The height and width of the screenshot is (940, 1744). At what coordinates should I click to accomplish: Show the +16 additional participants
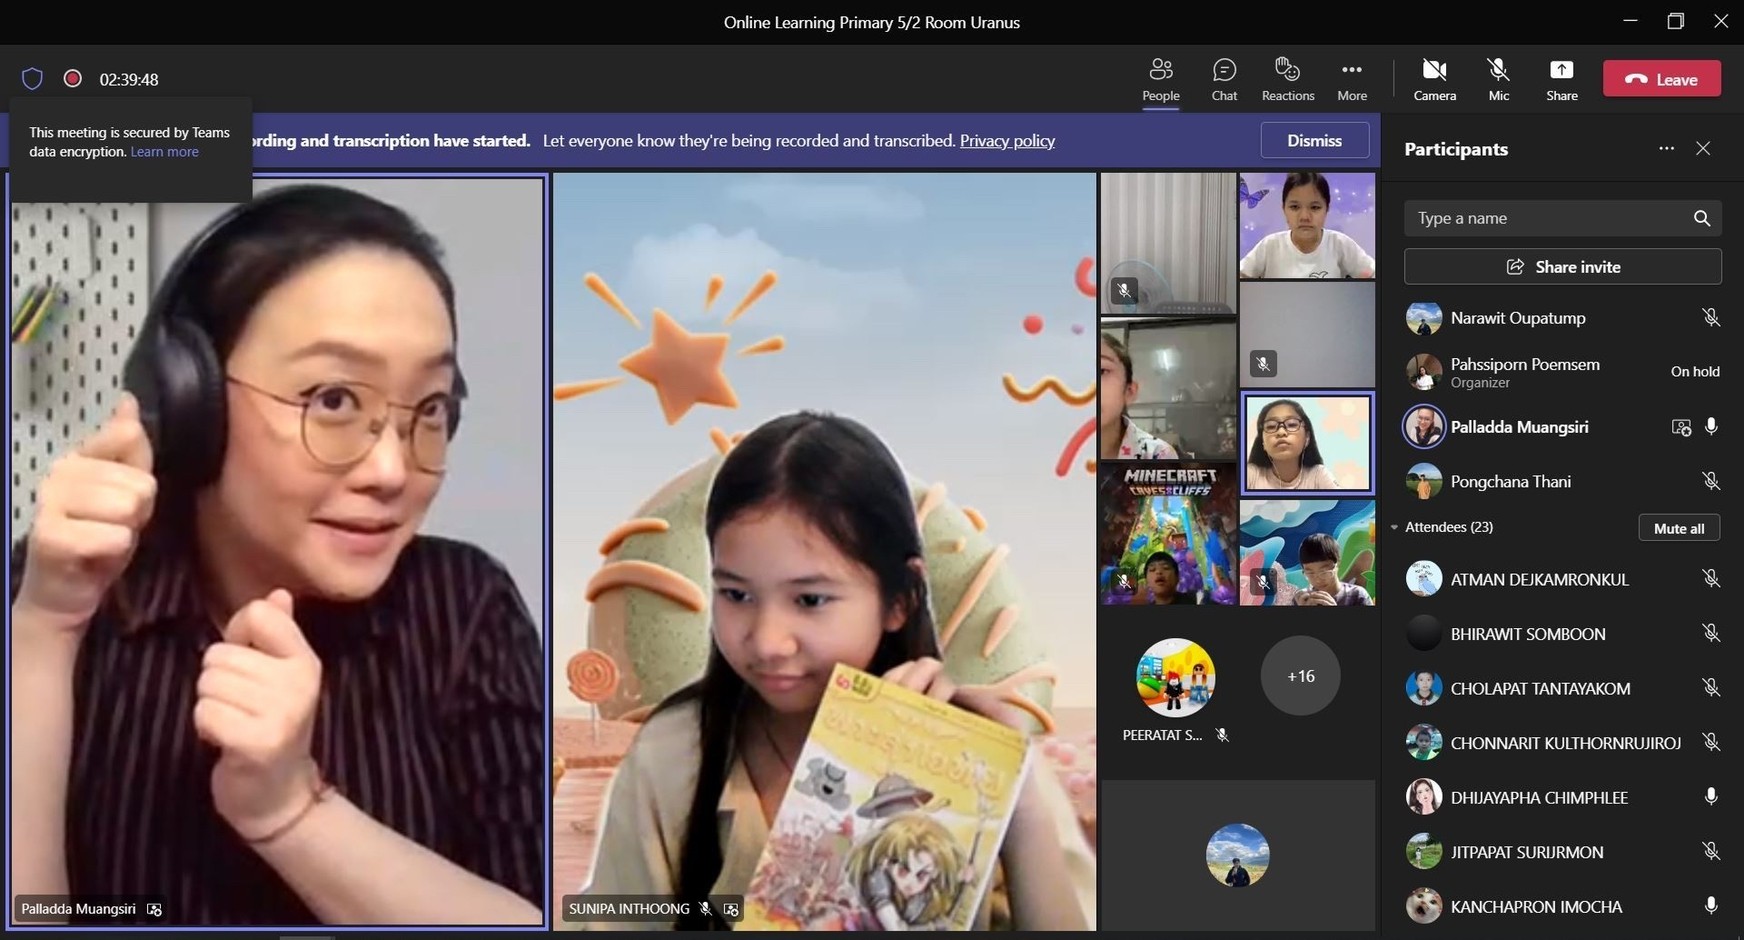point(1300,676)
